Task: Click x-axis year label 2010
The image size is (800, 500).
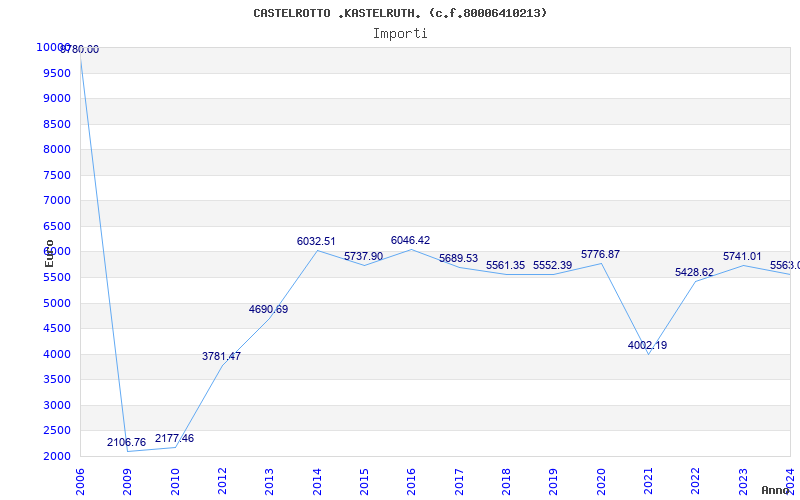Action: click(175, 482)
